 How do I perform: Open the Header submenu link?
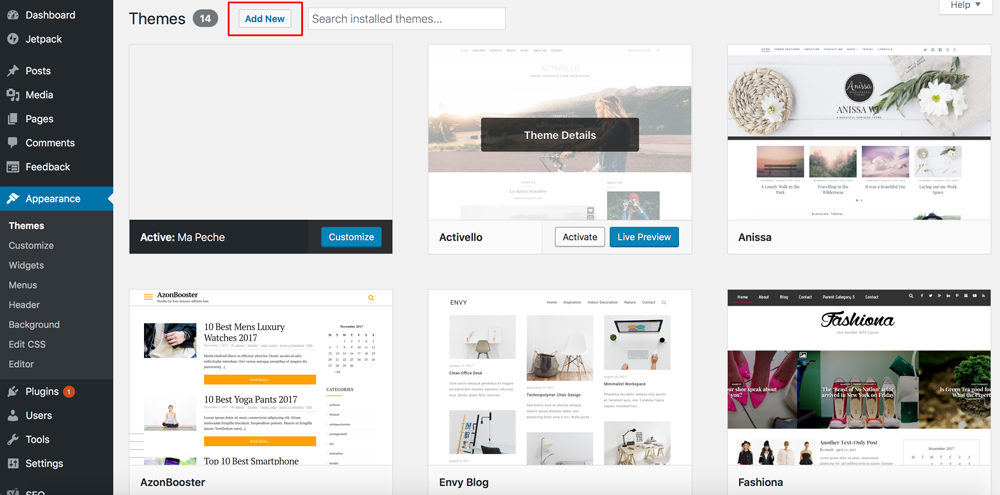point(24,305)
